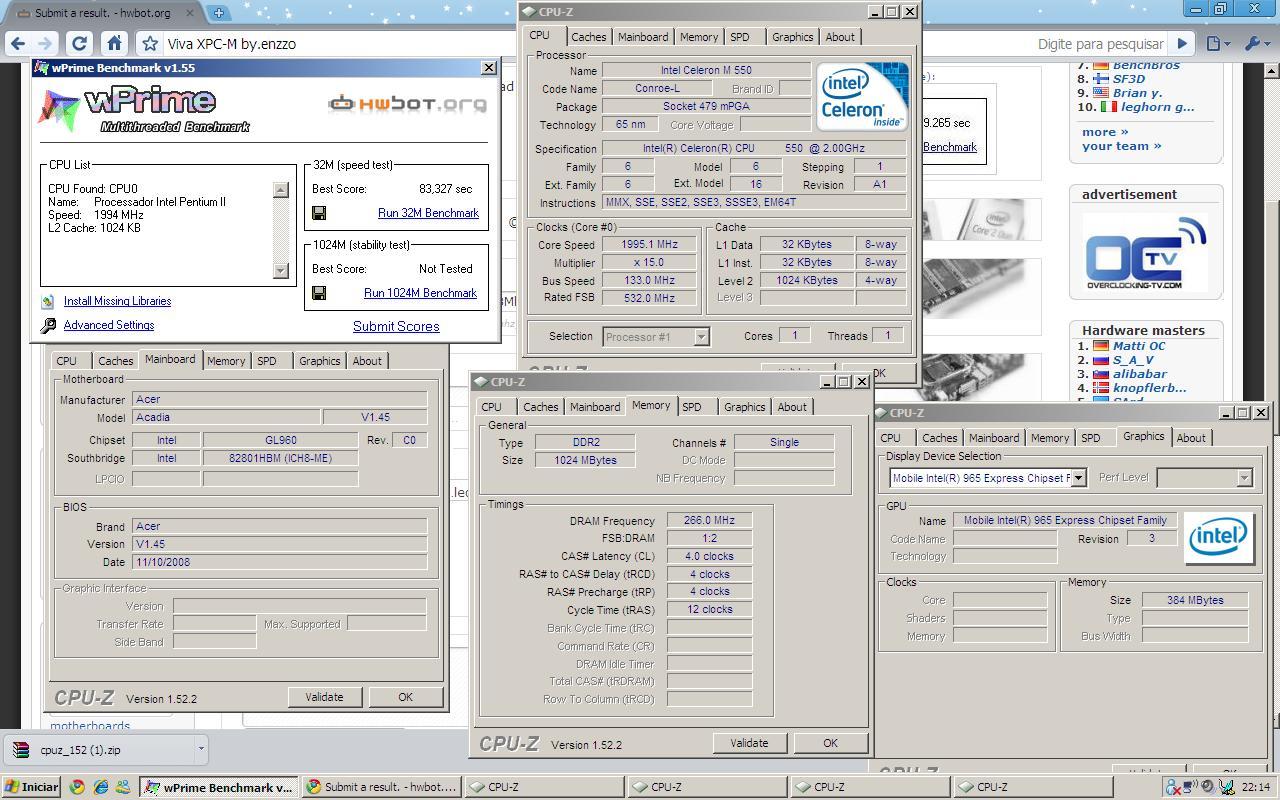Open SPD tab in top CPU-Z window
This screenshot has width=1280, height=800.
pos(740,37)
